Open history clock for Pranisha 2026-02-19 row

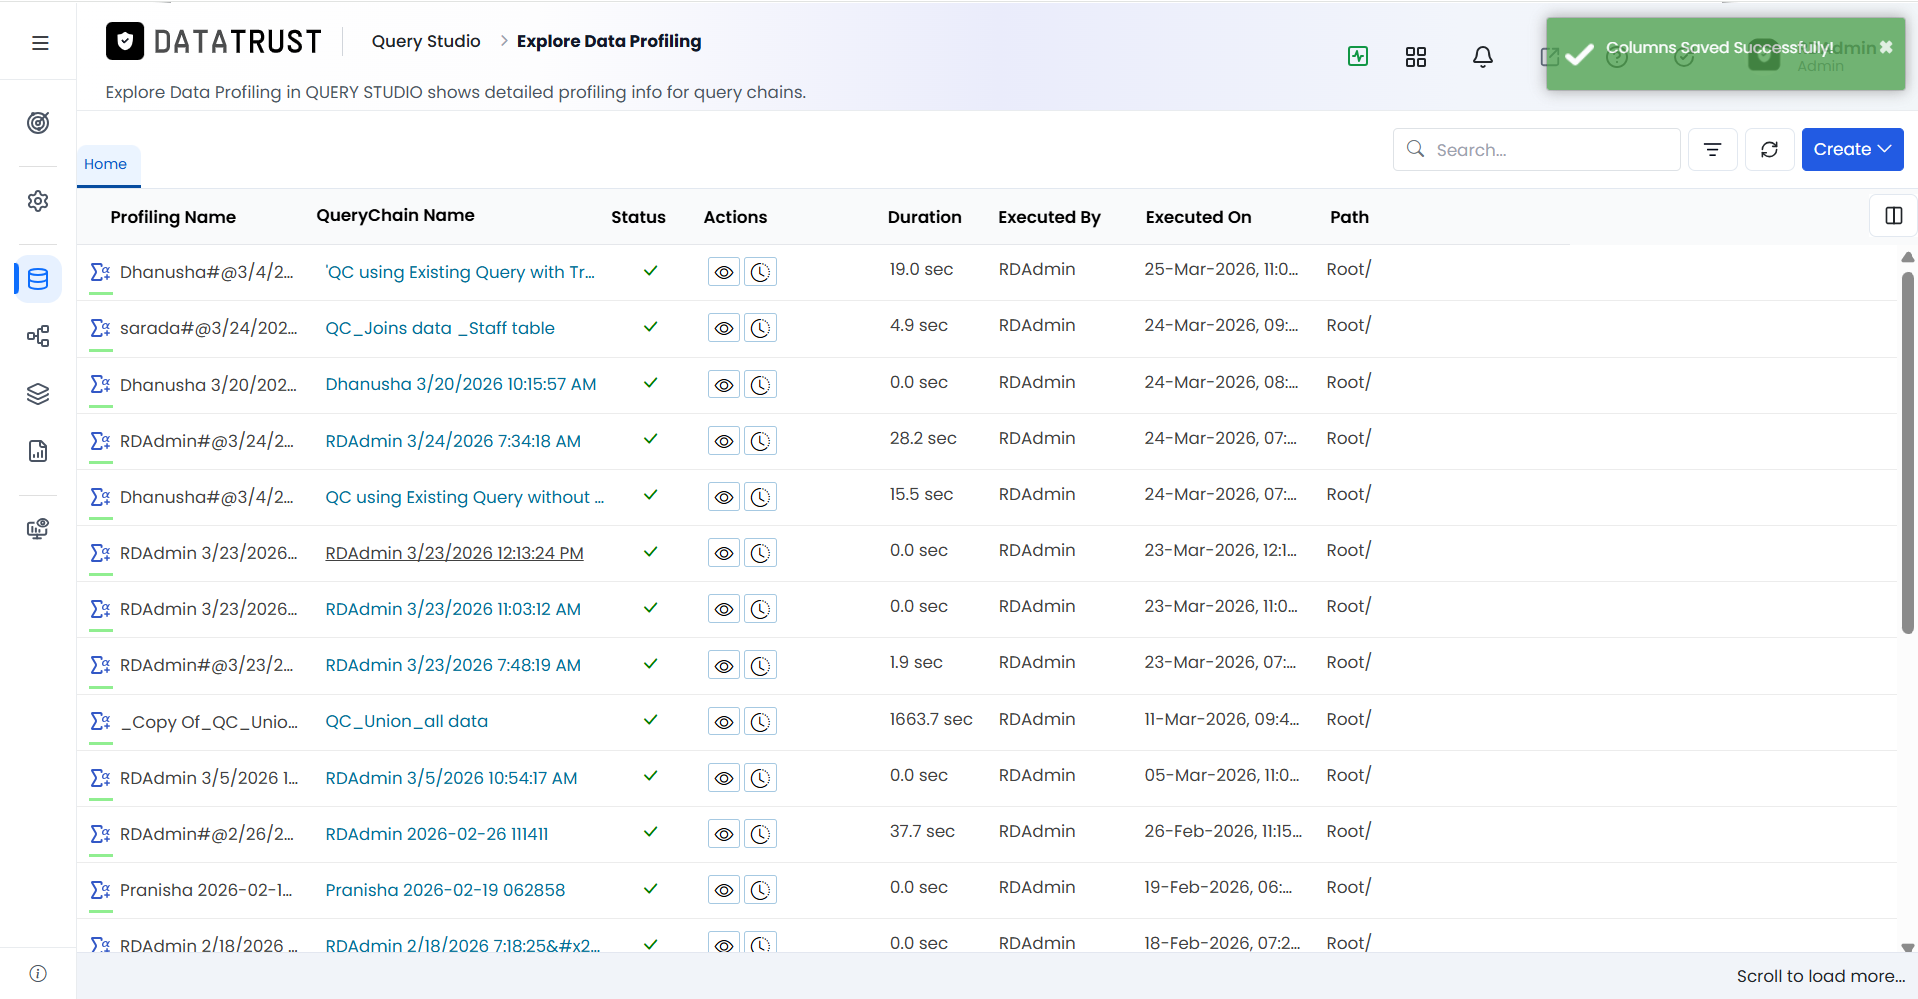tap(760, 890)
